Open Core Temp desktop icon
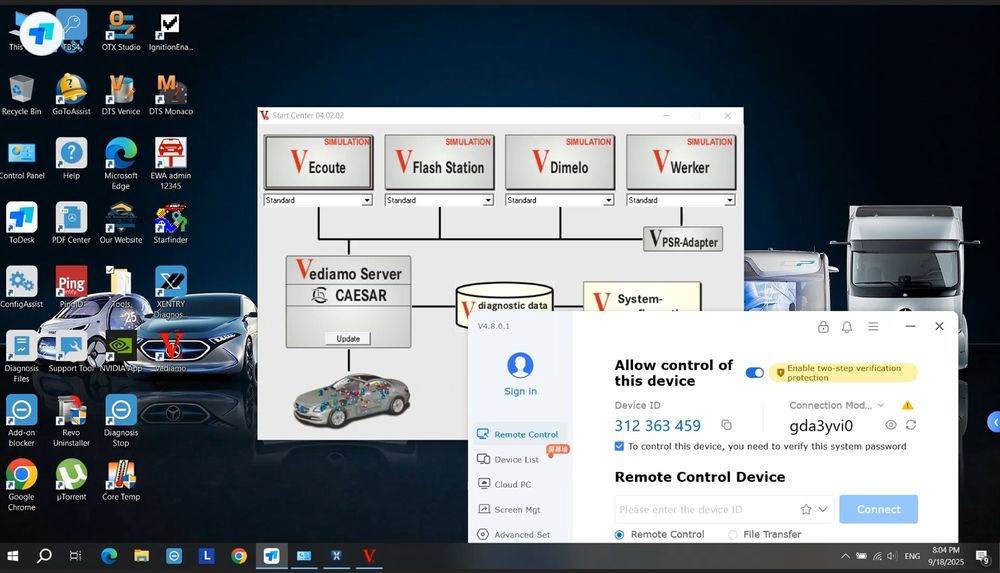 (x=121, y=480)
